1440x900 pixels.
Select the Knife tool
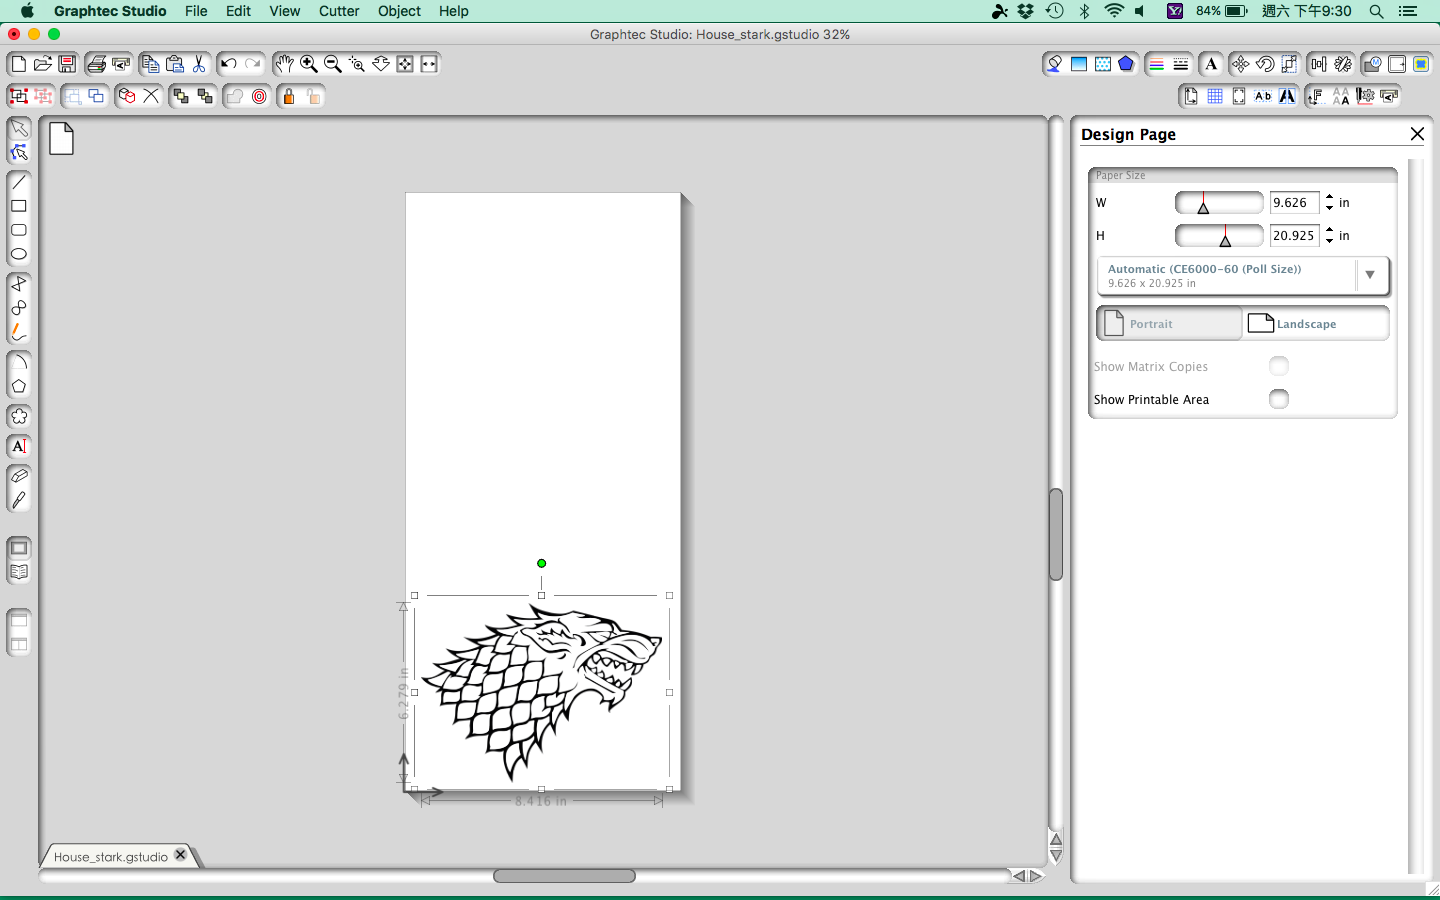point(19,500)
